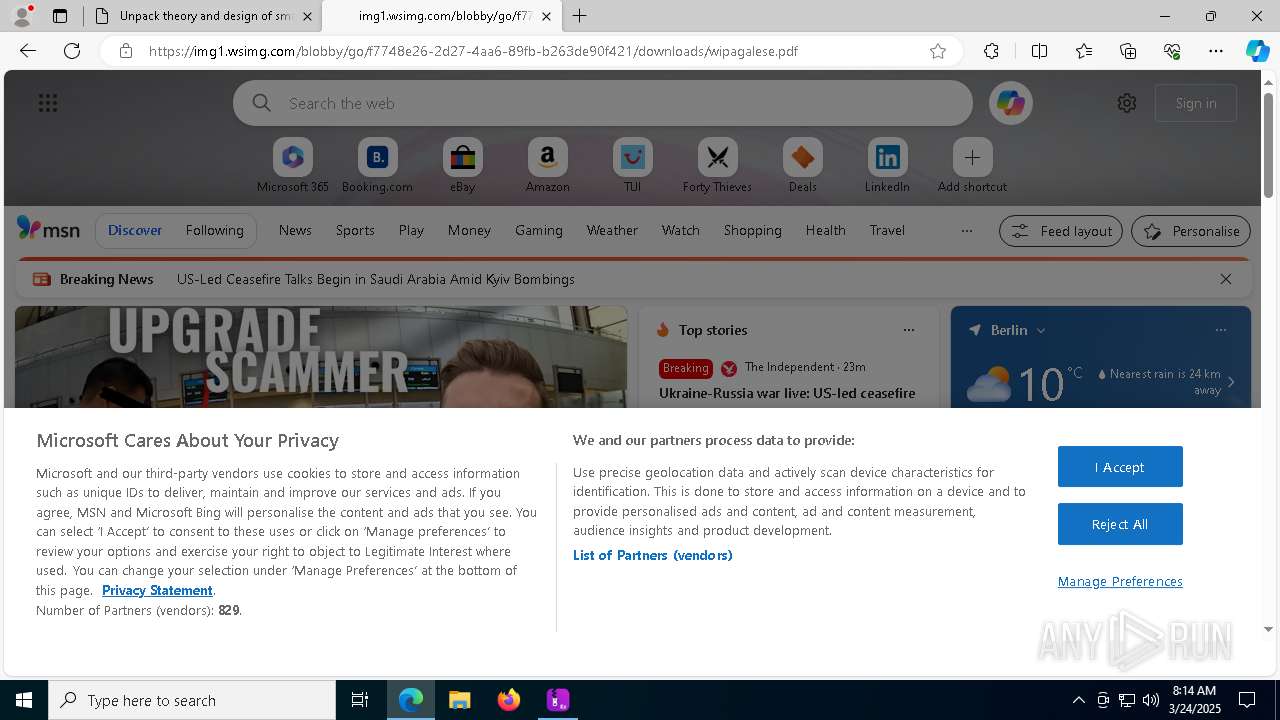
Task: Click the profile avatar icon
Action: [x=22, y=16]
